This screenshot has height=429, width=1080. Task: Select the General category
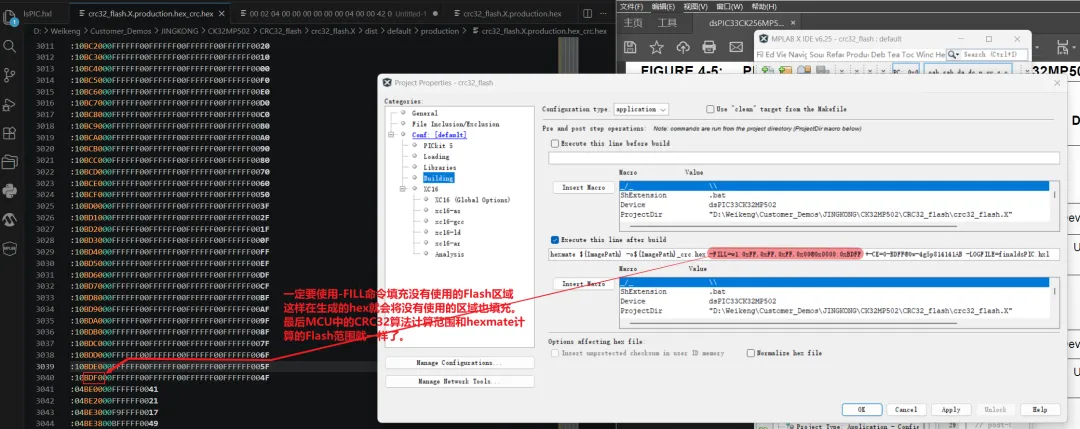tap(424, 113)
